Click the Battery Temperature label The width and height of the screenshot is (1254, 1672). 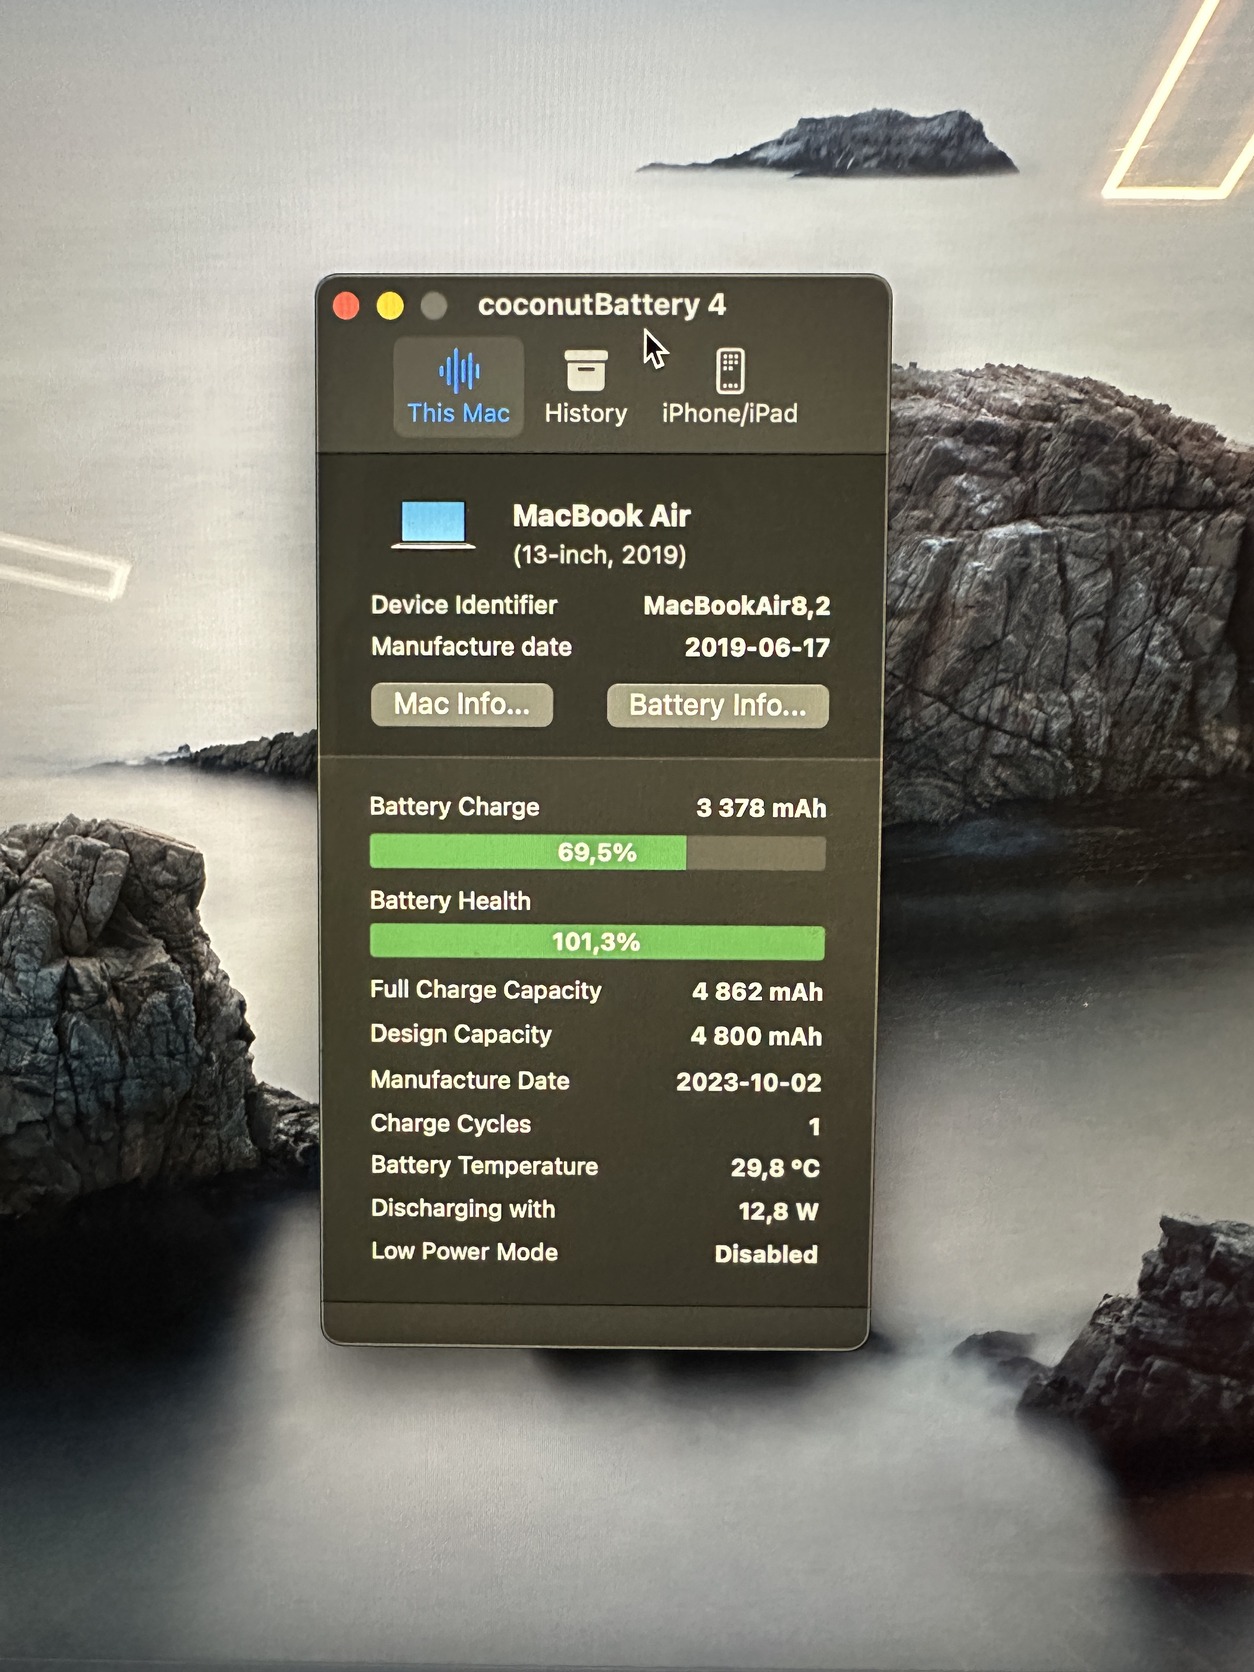pos(485,1166)
